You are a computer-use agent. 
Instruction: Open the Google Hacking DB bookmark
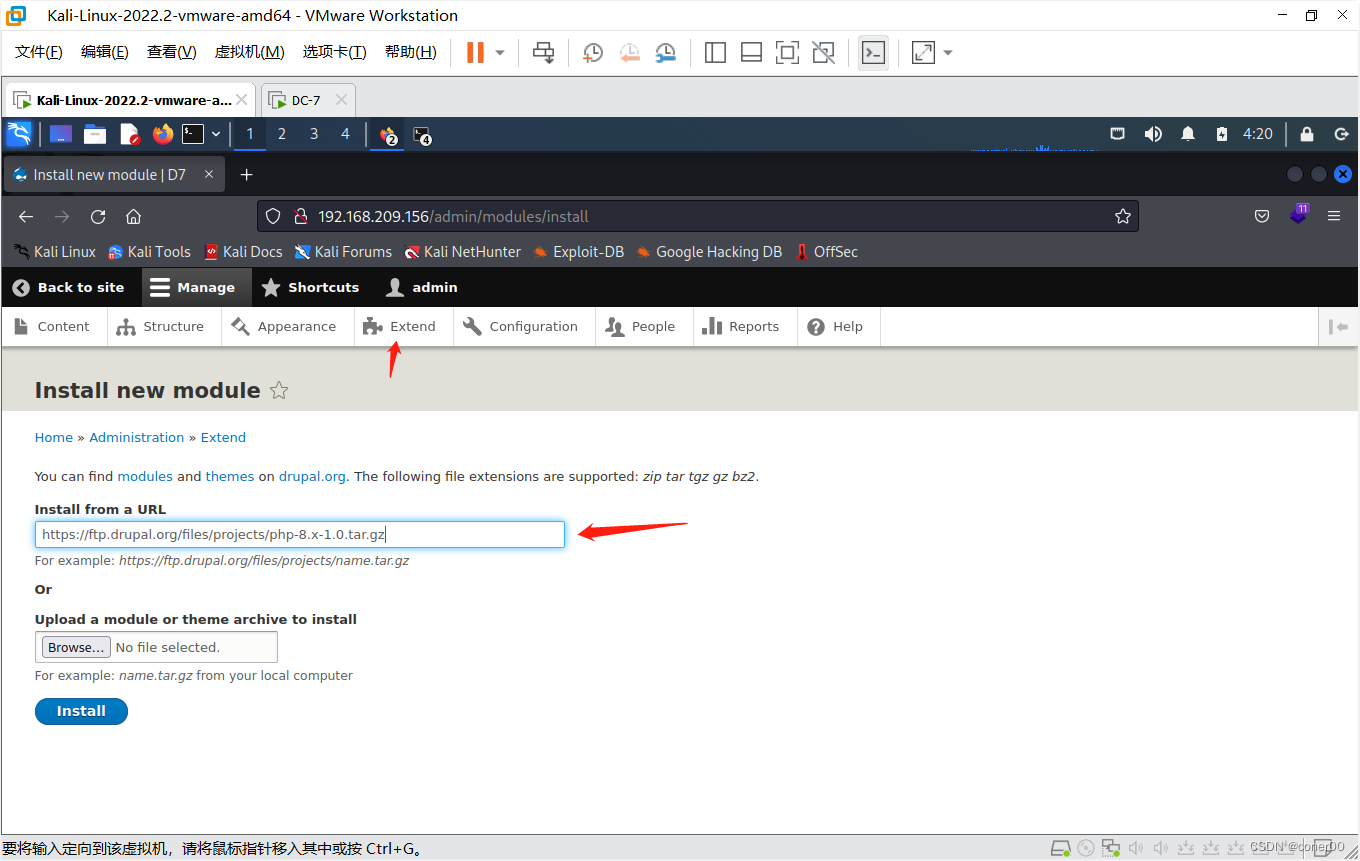709,252
